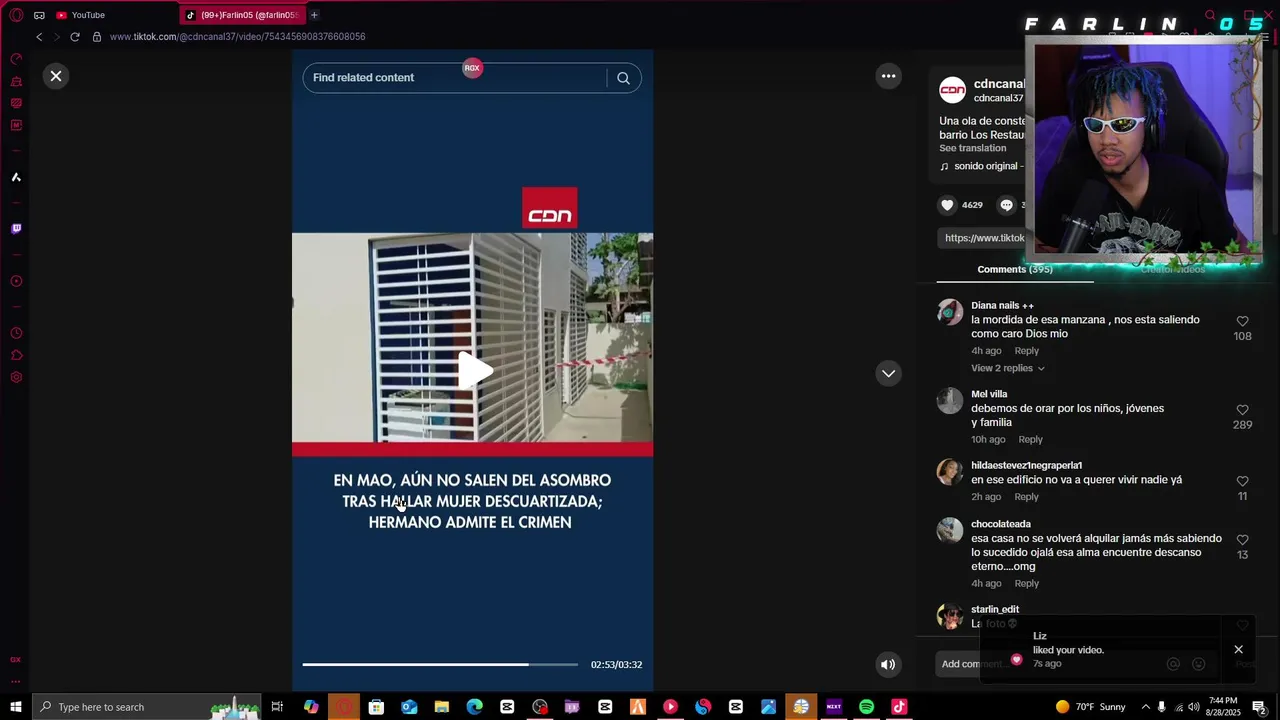Go to the next video arrow
This screenshot has height=720, width=1280.
click(x=888, y=373)
